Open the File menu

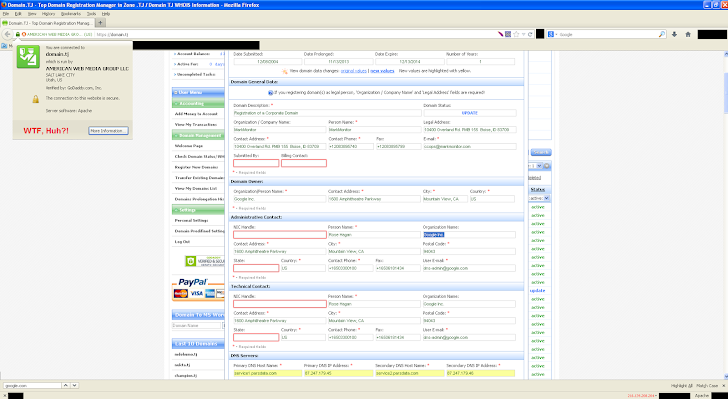coord(6,14)
